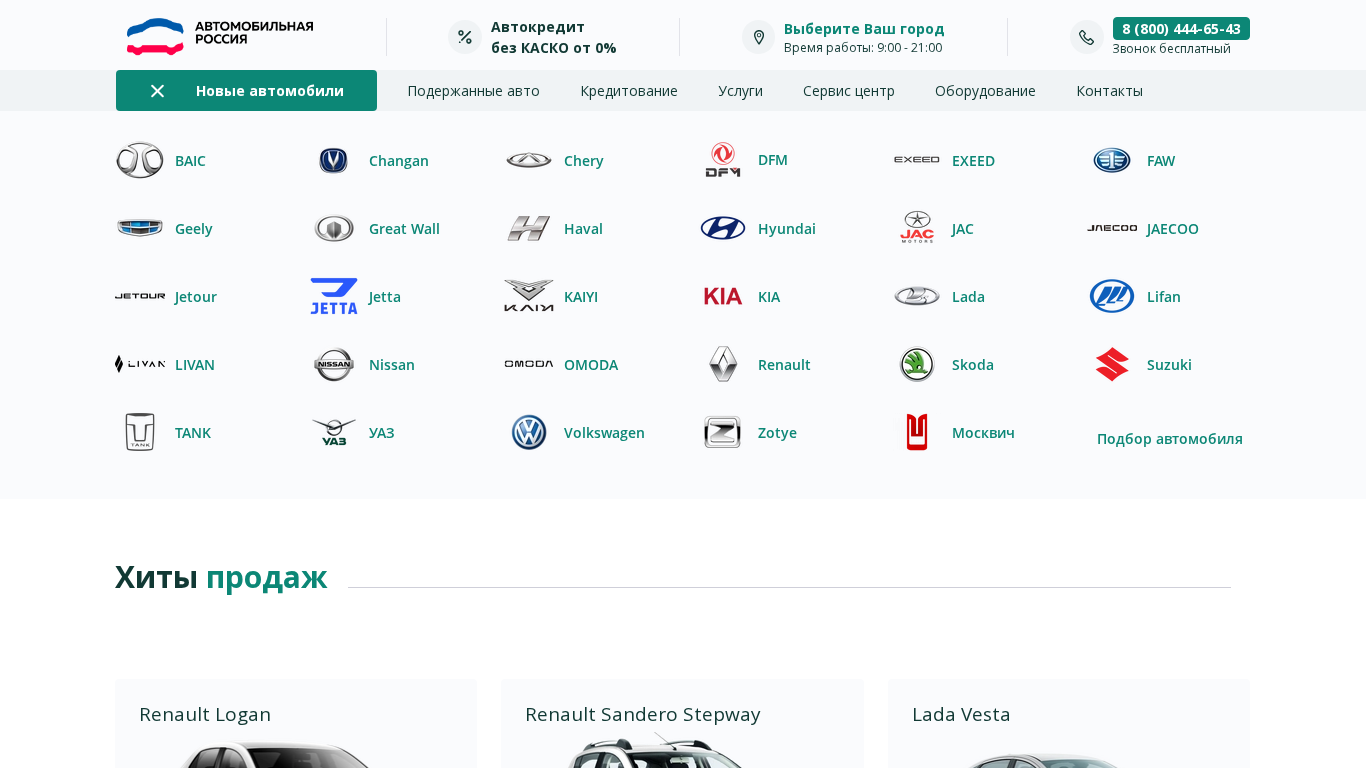
Task: Click the Great Wall brand logo icon
Action: [x=334, y=228]
